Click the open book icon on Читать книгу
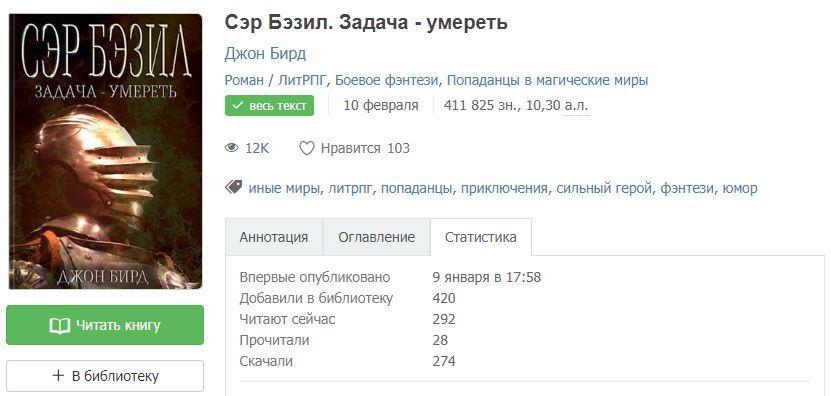Image resolution: width=831 pixels, height=396 pixels. 59,325
